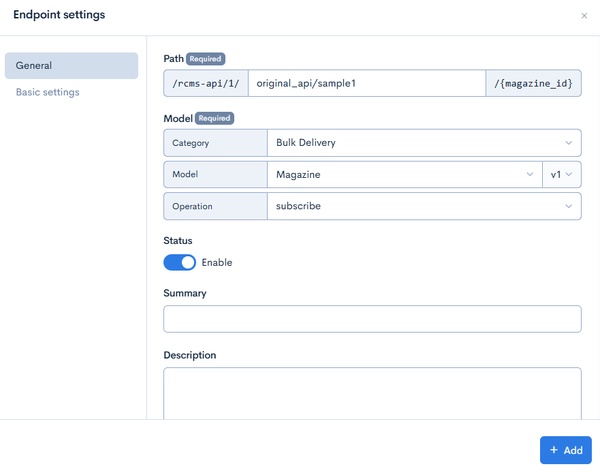Screen dimensions: 600x473
Task: Click the /{magazine_id} path suffix
Action: click(x=533, y=83)
